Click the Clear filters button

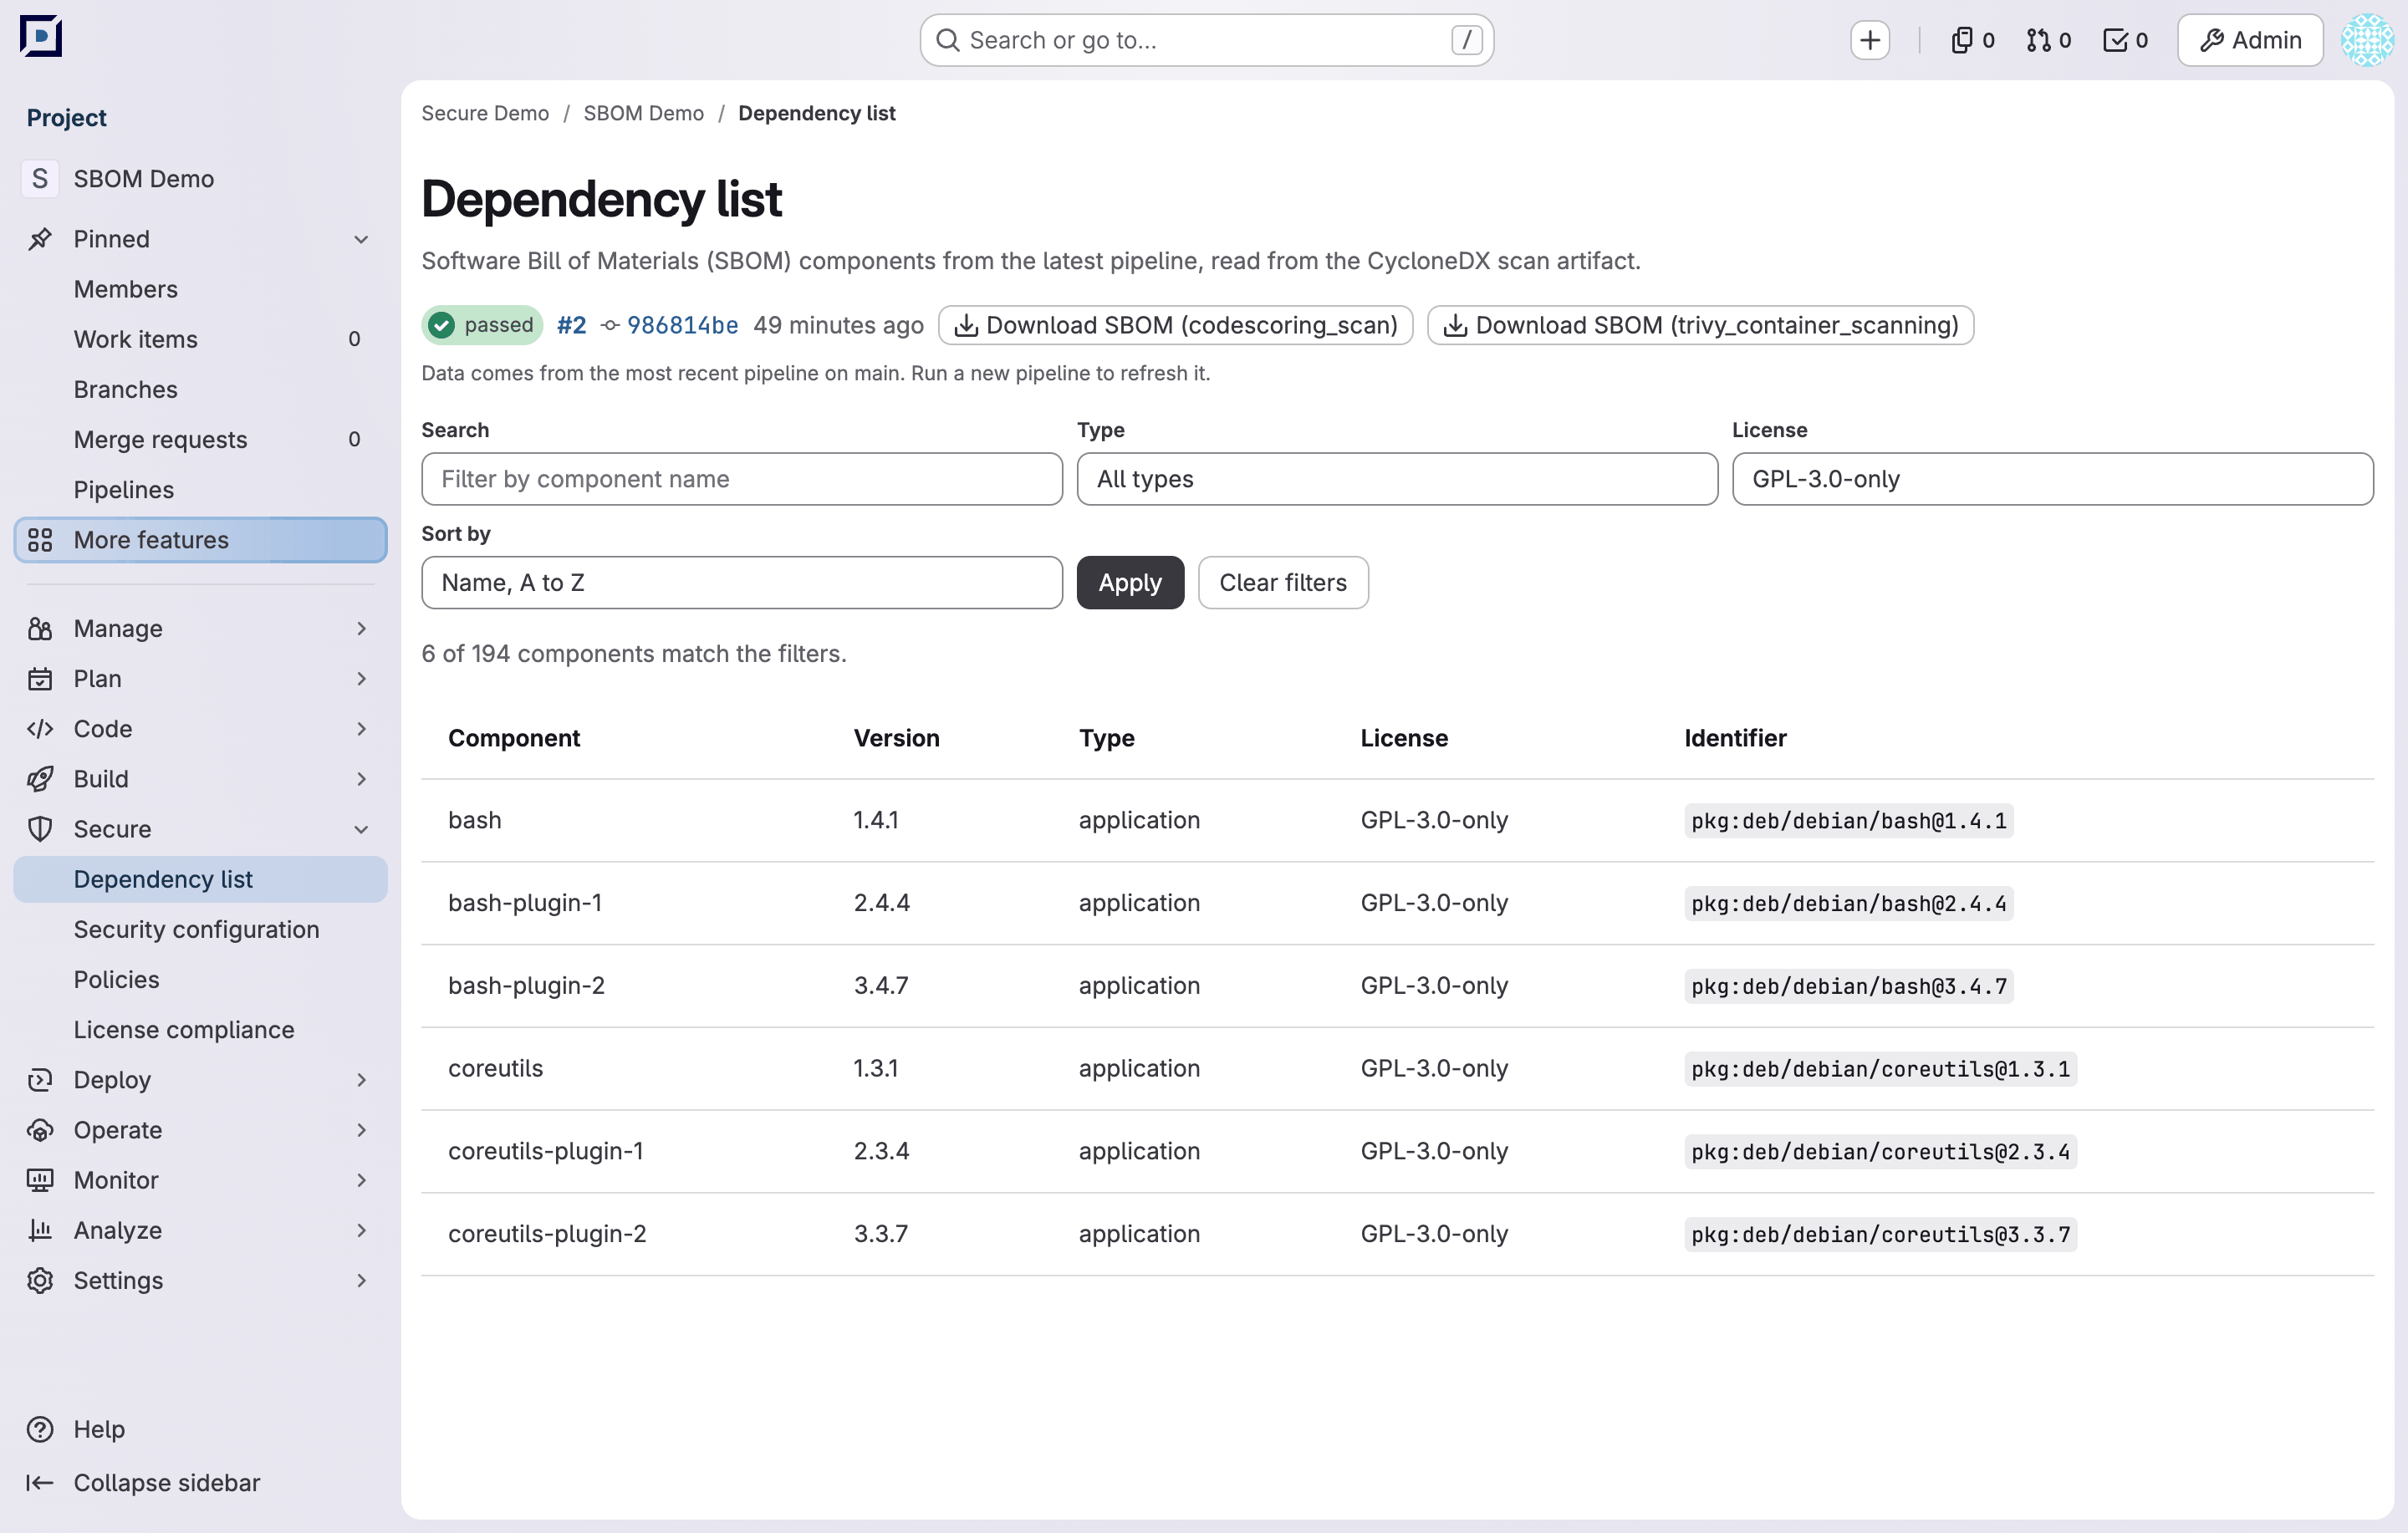[x=1283, y=582]
